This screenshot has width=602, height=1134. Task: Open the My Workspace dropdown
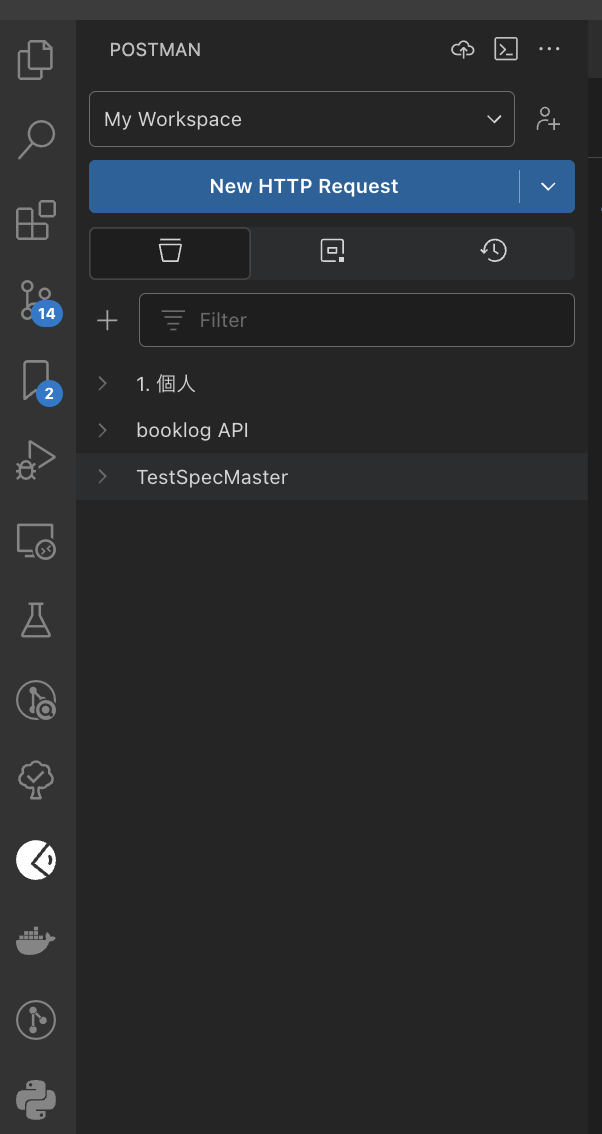pyautogui.click(x=302, y=119)
